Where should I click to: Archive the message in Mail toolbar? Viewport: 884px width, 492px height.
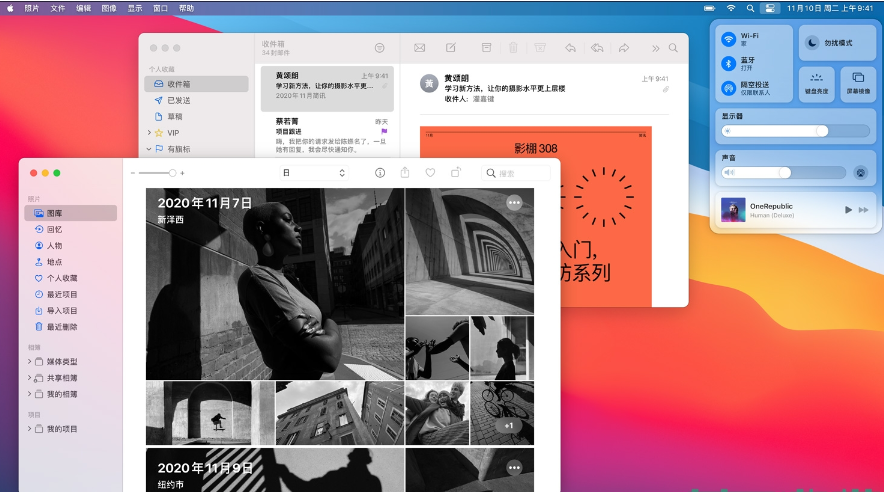tap(486, 48)
